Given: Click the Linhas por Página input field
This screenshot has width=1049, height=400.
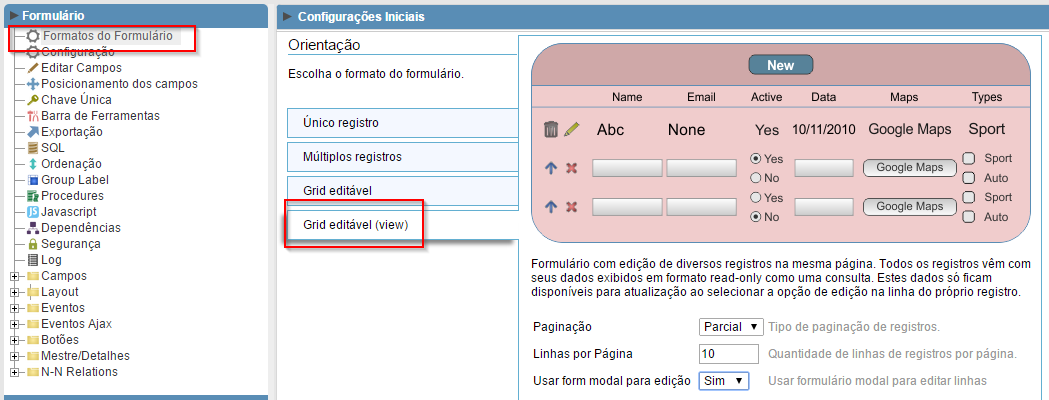Looking at the screenshot, I should (729, 354).
